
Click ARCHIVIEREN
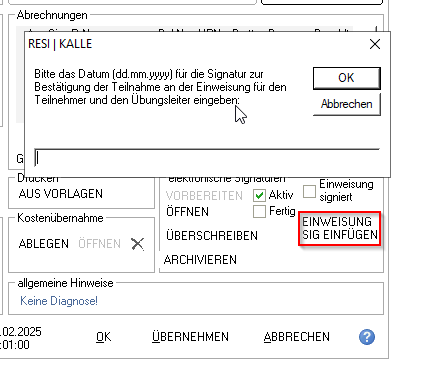click(x=200, y=260)
